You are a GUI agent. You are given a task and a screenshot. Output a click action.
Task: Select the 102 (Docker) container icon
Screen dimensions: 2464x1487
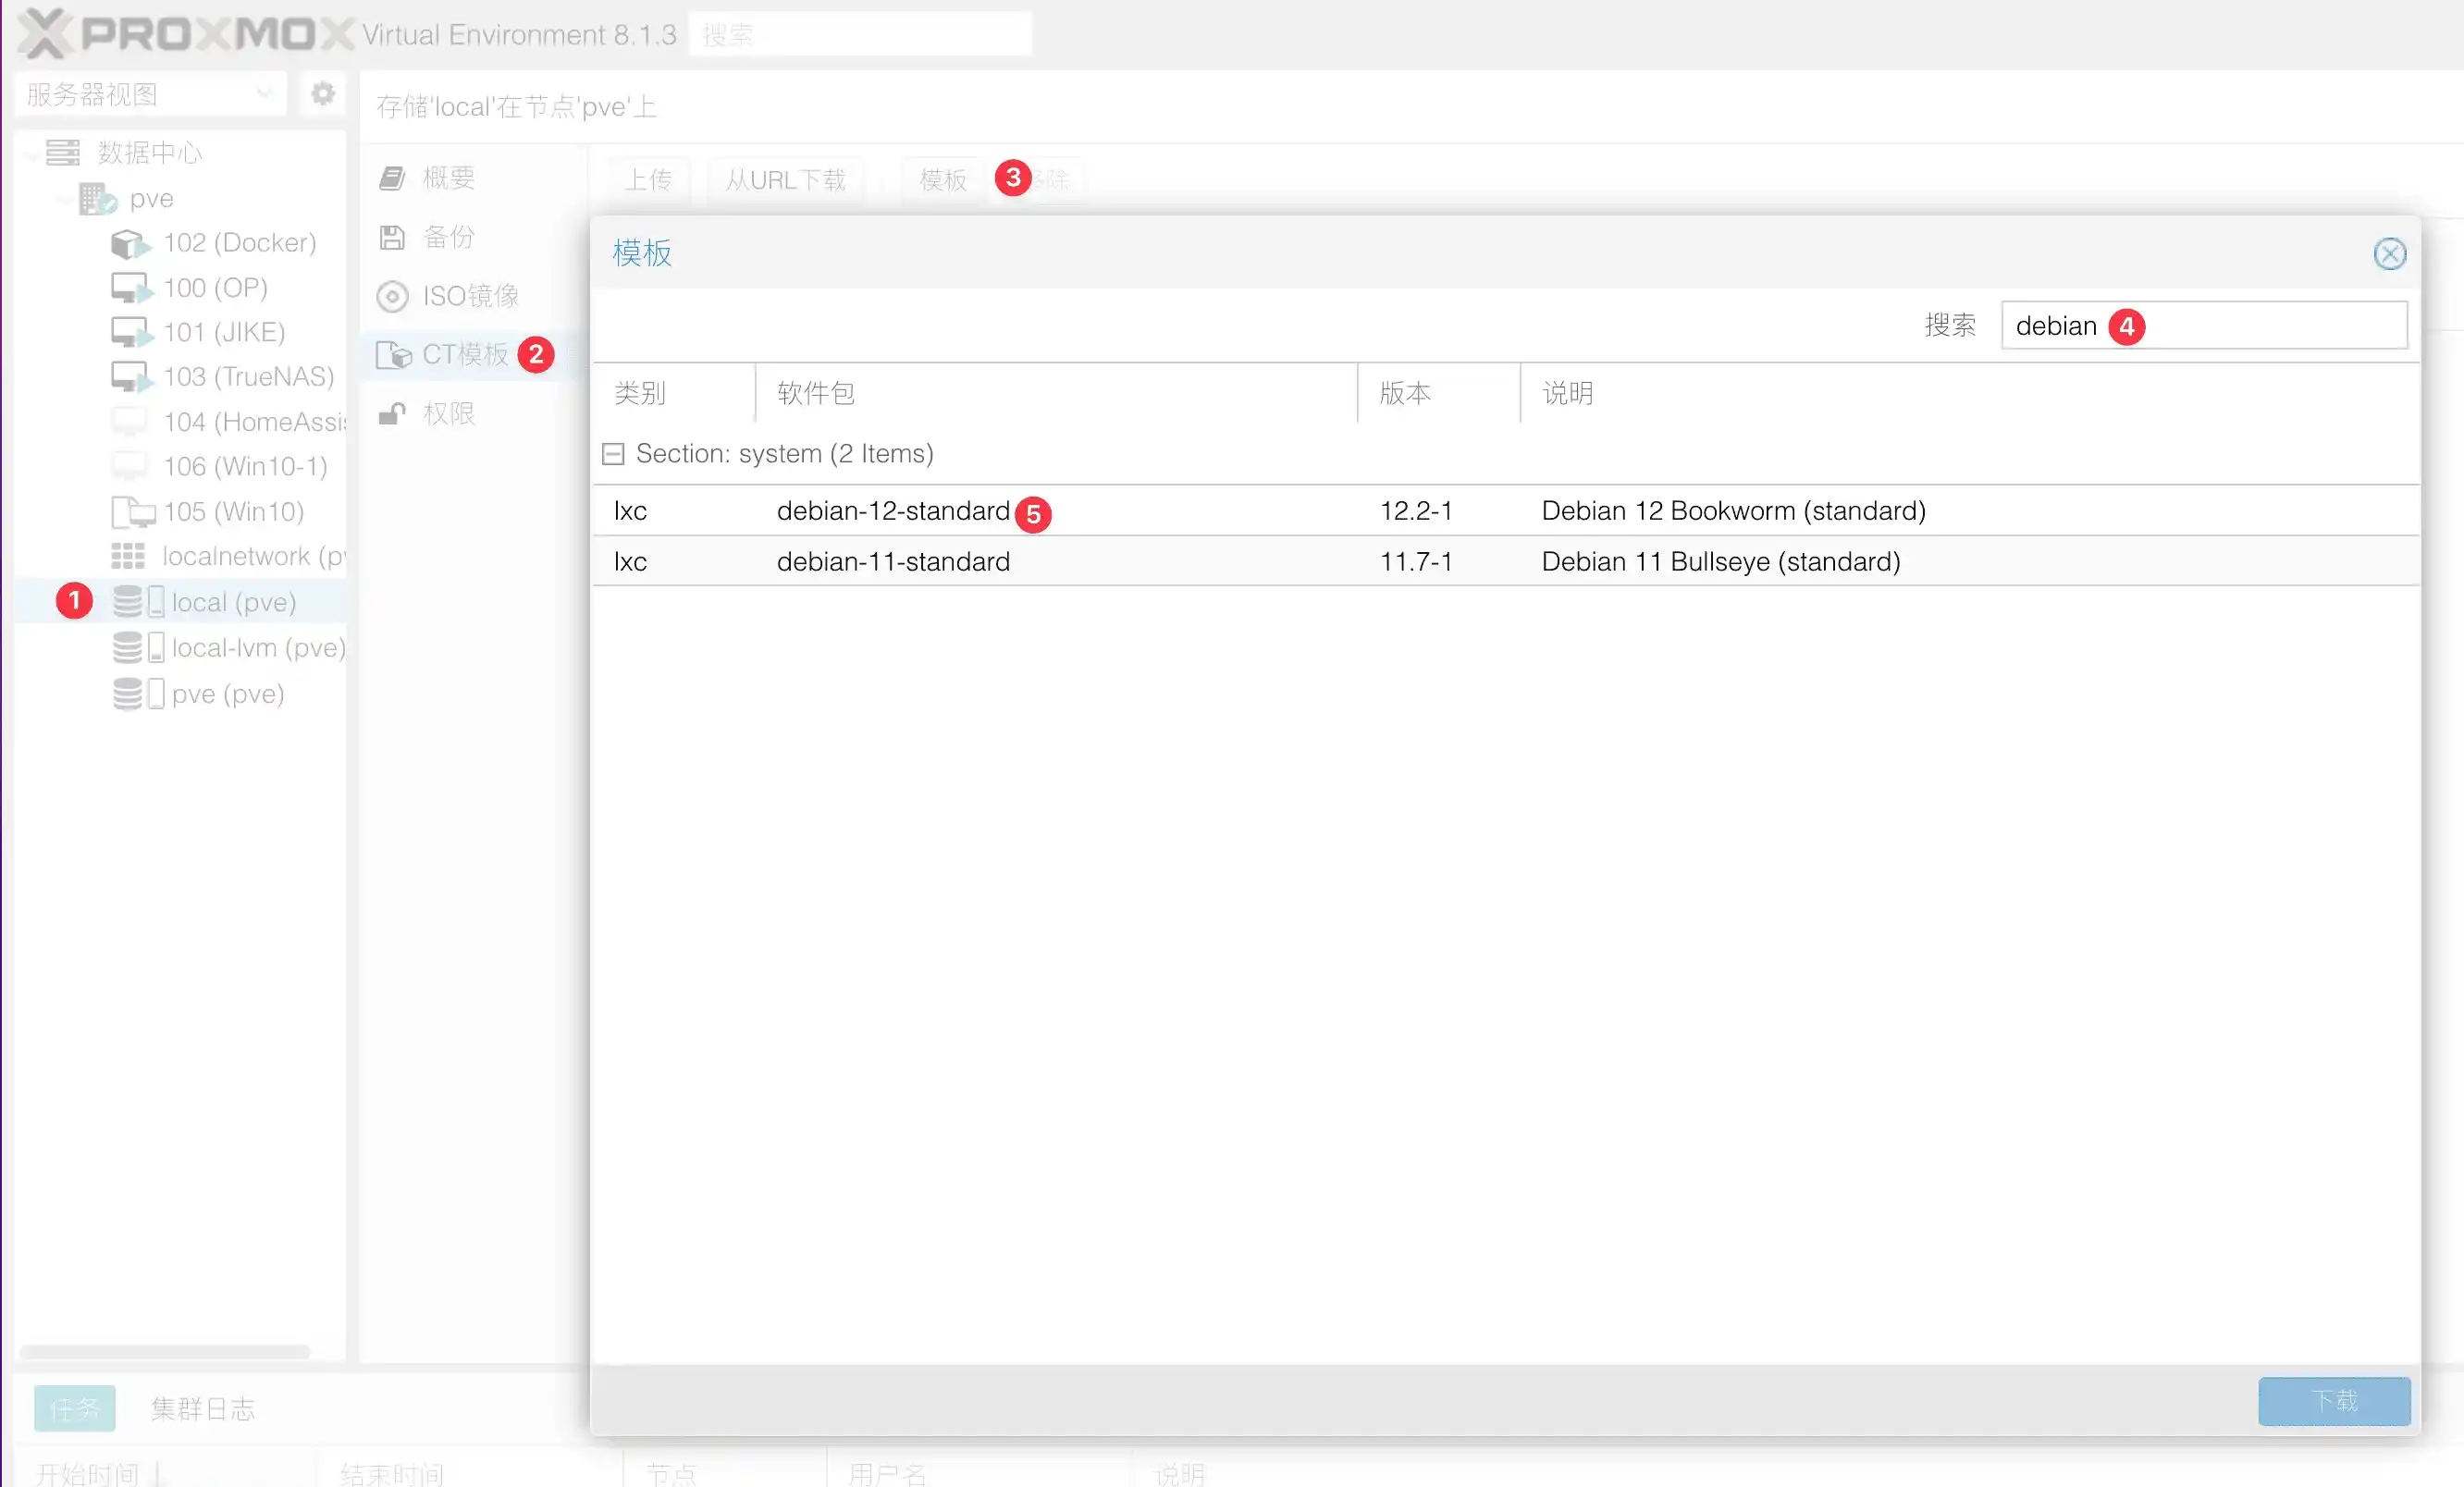tap(129, 243)
